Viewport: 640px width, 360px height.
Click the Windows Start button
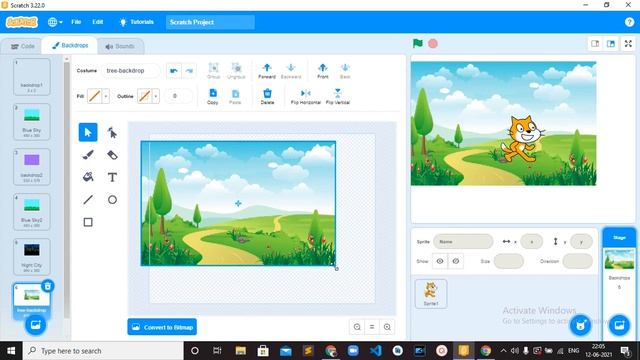tap(11, 351)
